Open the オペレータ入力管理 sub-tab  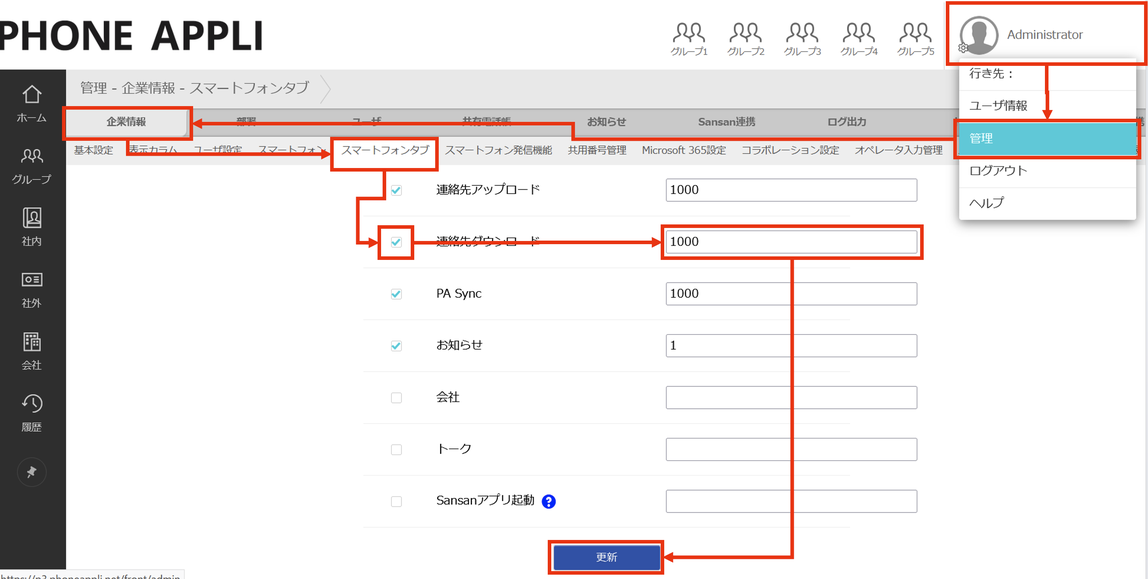(898, 150)
